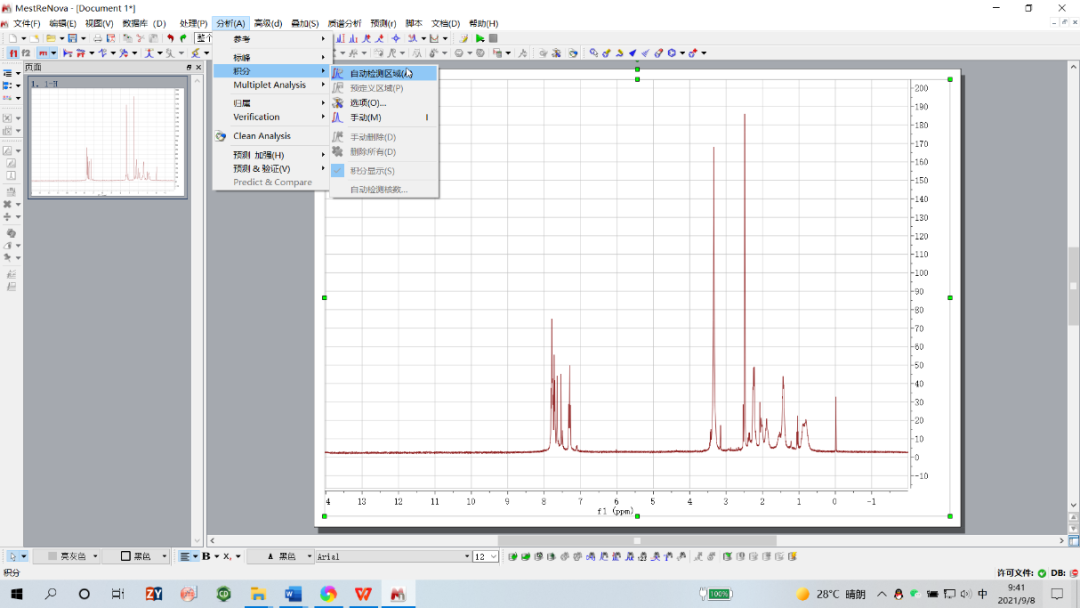Click the 28°C 晴朗 weather widget
The width and height of the screenshot is (1080, 608).
pyautogui.click(x=831, y=594)
